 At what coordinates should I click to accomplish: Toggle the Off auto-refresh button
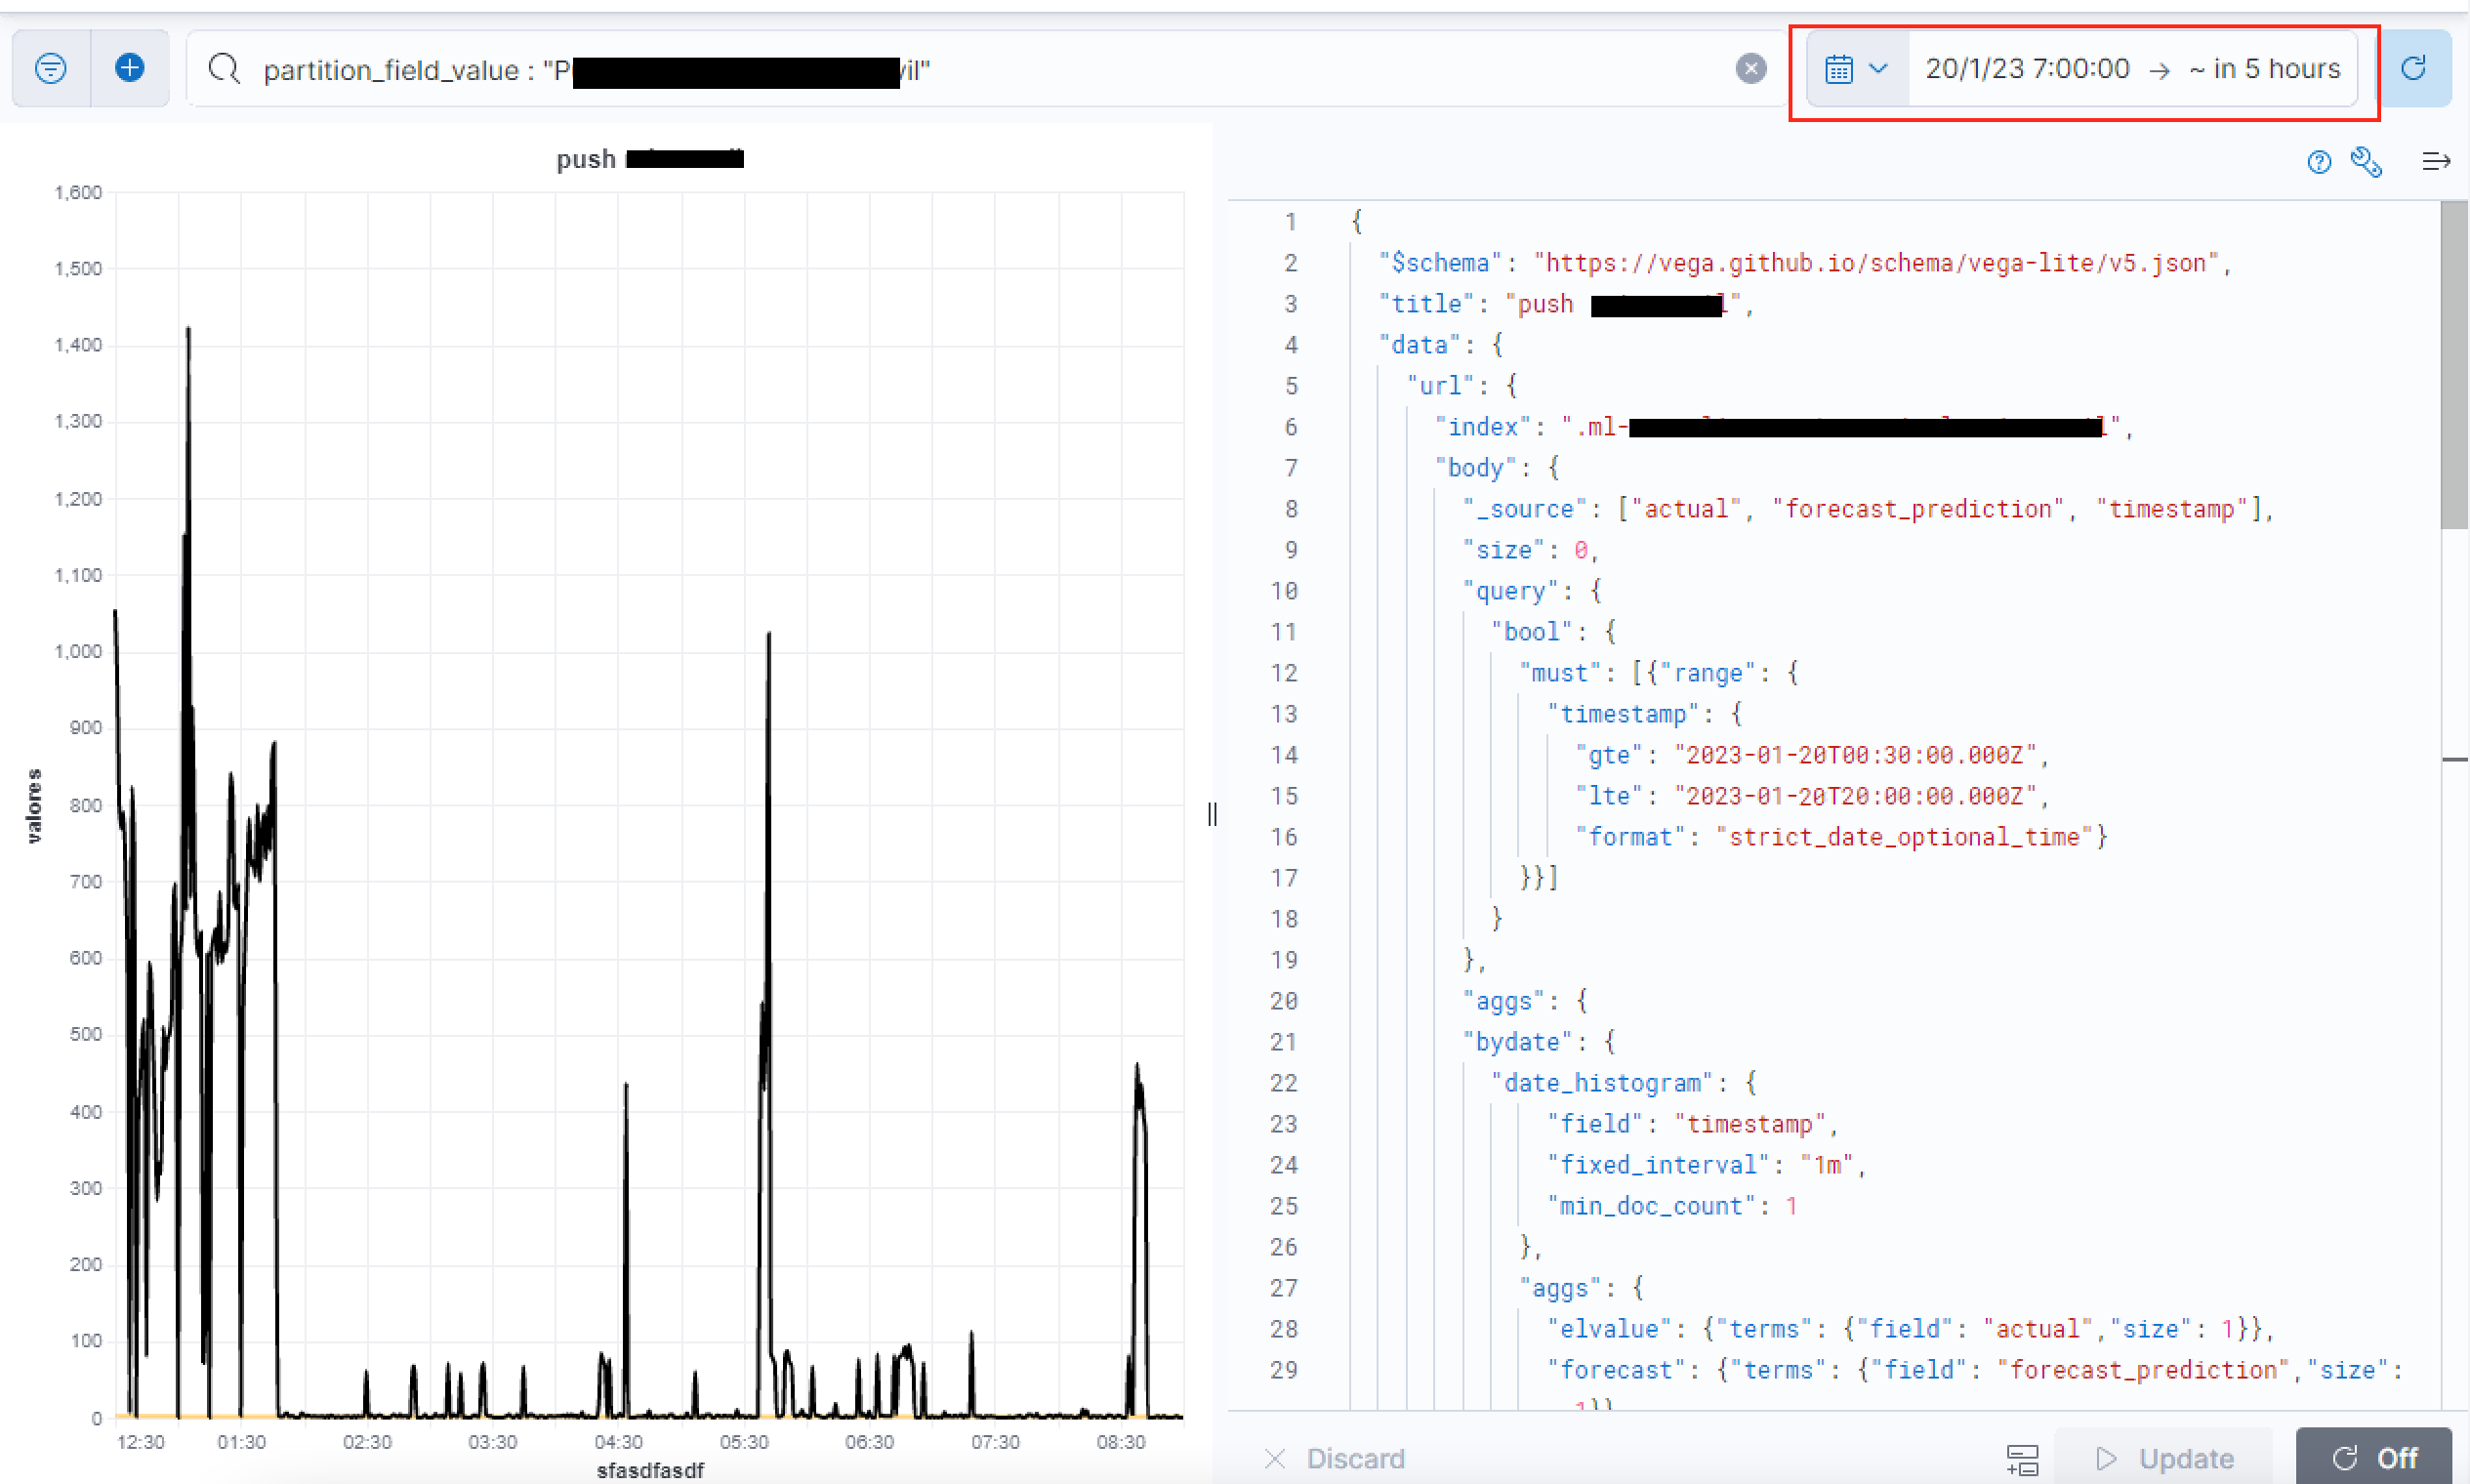[2374, 1458]
